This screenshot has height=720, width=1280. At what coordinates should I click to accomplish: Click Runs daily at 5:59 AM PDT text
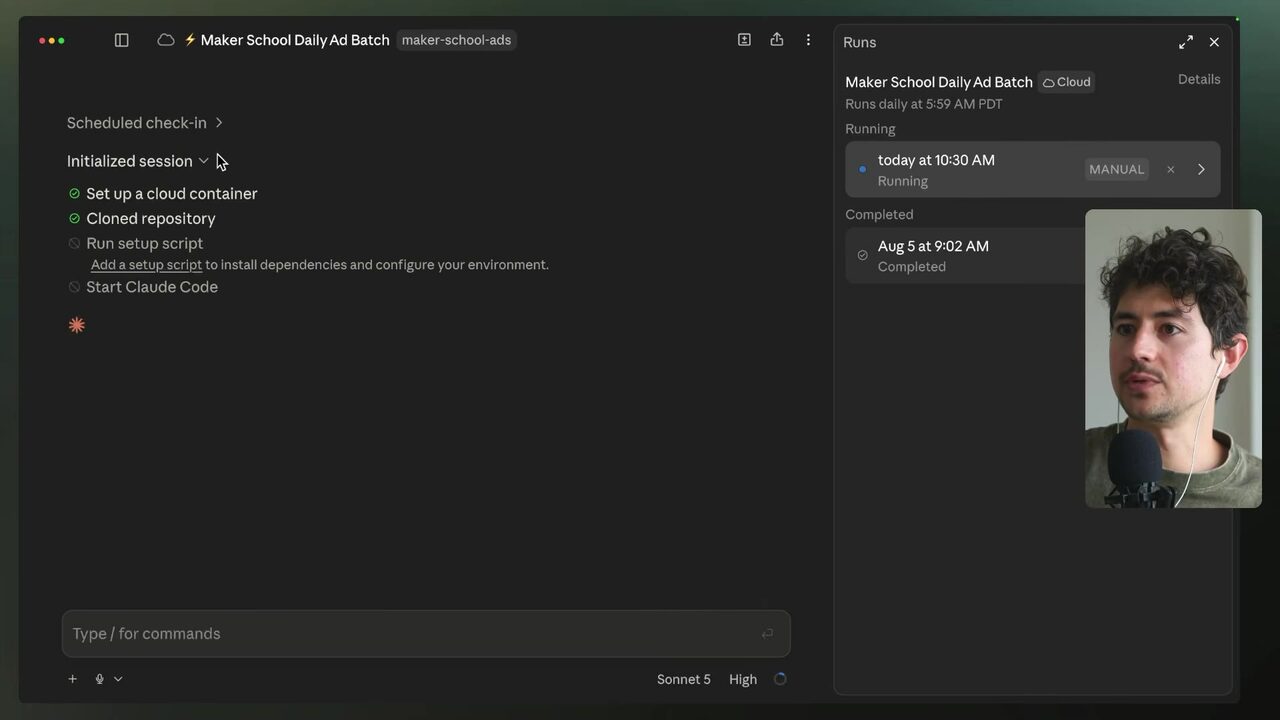point(924,104)
